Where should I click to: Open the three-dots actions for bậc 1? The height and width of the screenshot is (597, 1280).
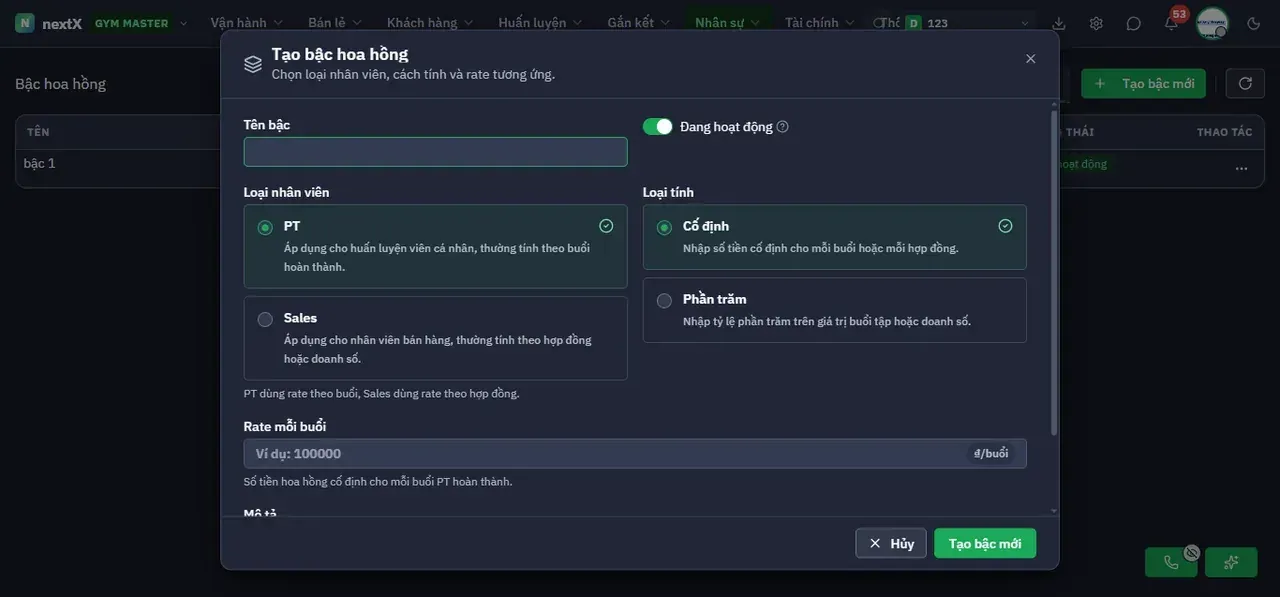[x=1241, y=168]
